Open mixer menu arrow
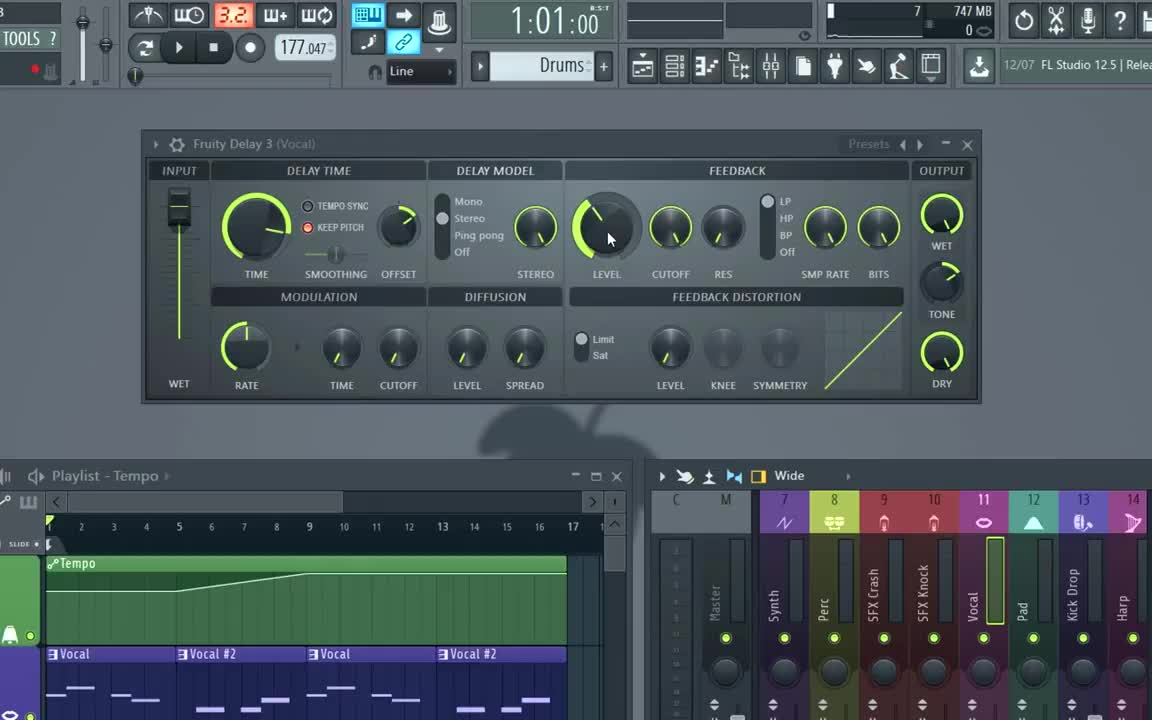1152x720 pixels. coord(662,477)
